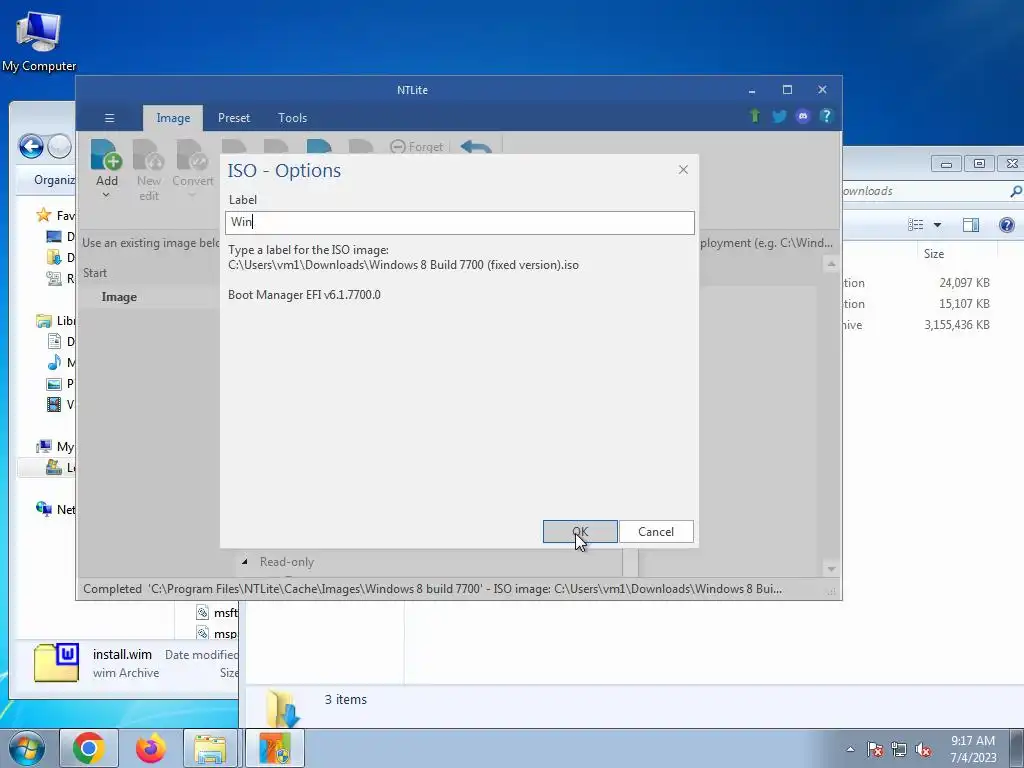
Task: Select the file sized 24,097 KB
Action: (x=964, y=283)
